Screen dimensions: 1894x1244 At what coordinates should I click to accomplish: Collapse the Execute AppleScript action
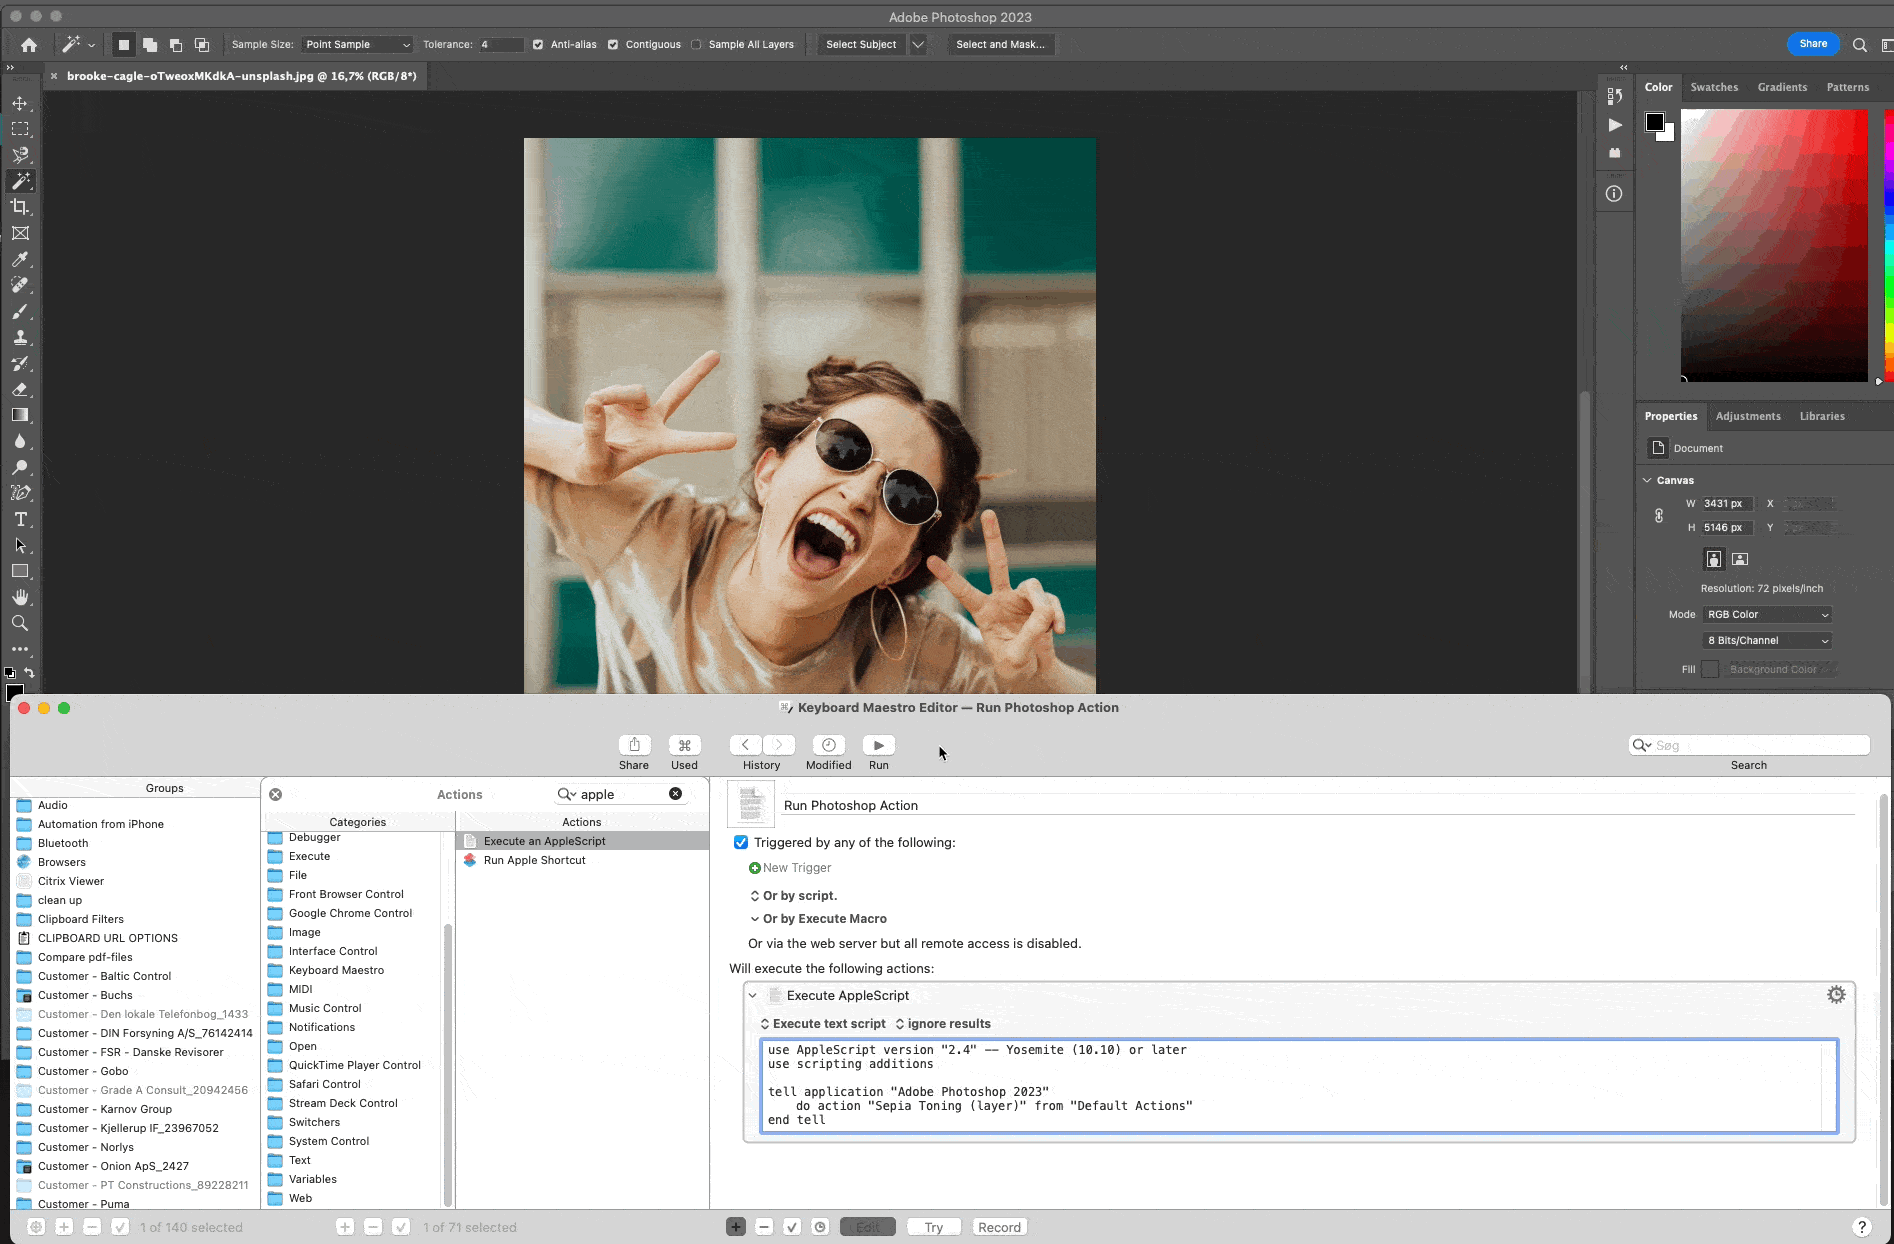tap(753, 996)
